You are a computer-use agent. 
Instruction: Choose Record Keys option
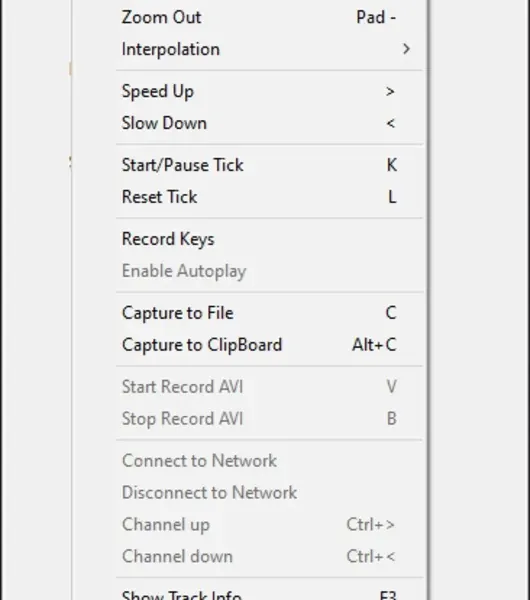pyautogui.click(x=269, y=239)
